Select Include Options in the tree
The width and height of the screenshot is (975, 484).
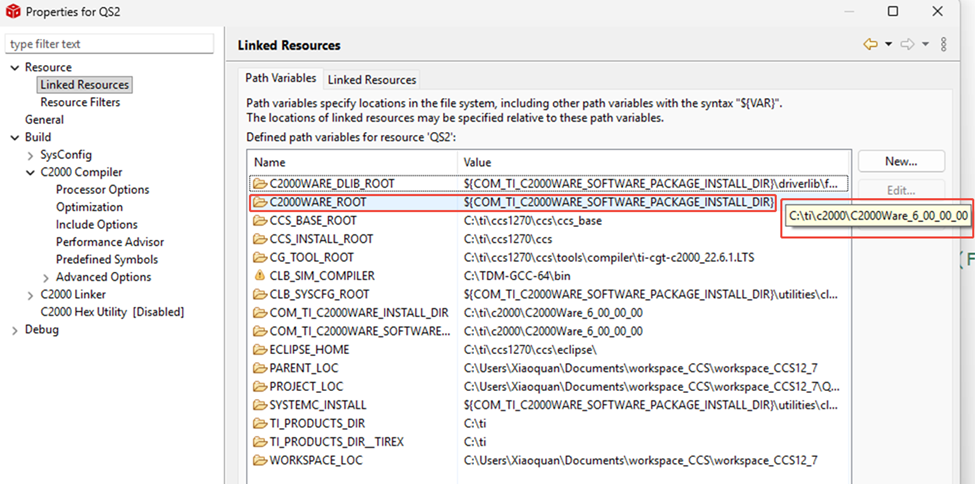[97, 225]
